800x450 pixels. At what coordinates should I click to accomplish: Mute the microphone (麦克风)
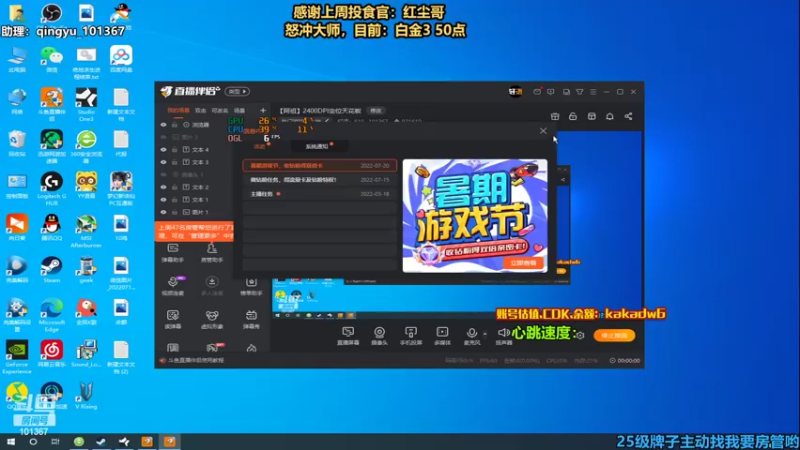pos(472,336)
